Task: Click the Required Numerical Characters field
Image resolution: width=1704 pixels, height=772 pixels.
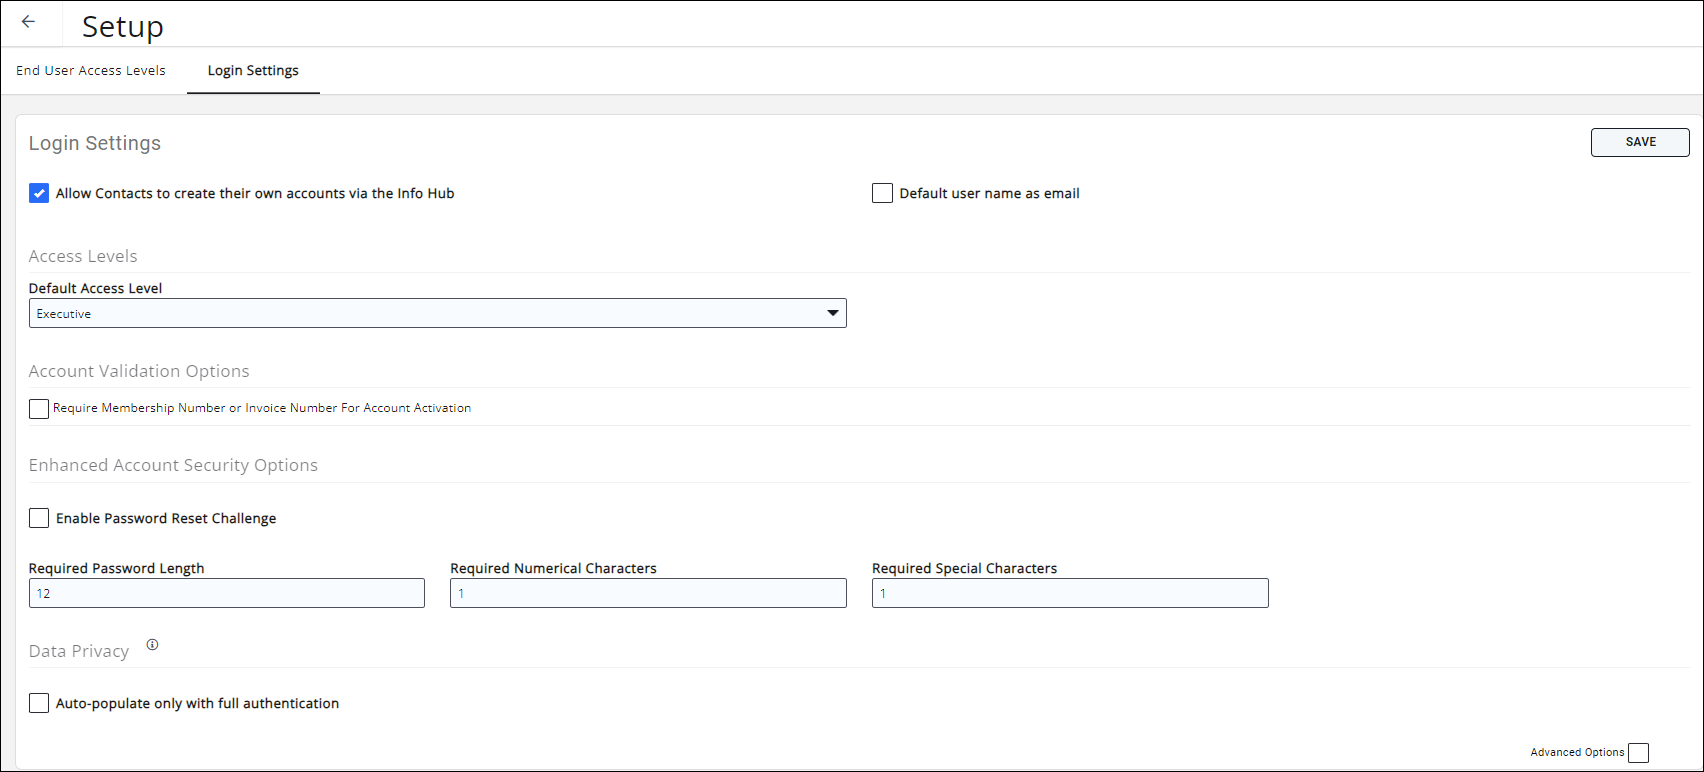Action: coord(648,593)
